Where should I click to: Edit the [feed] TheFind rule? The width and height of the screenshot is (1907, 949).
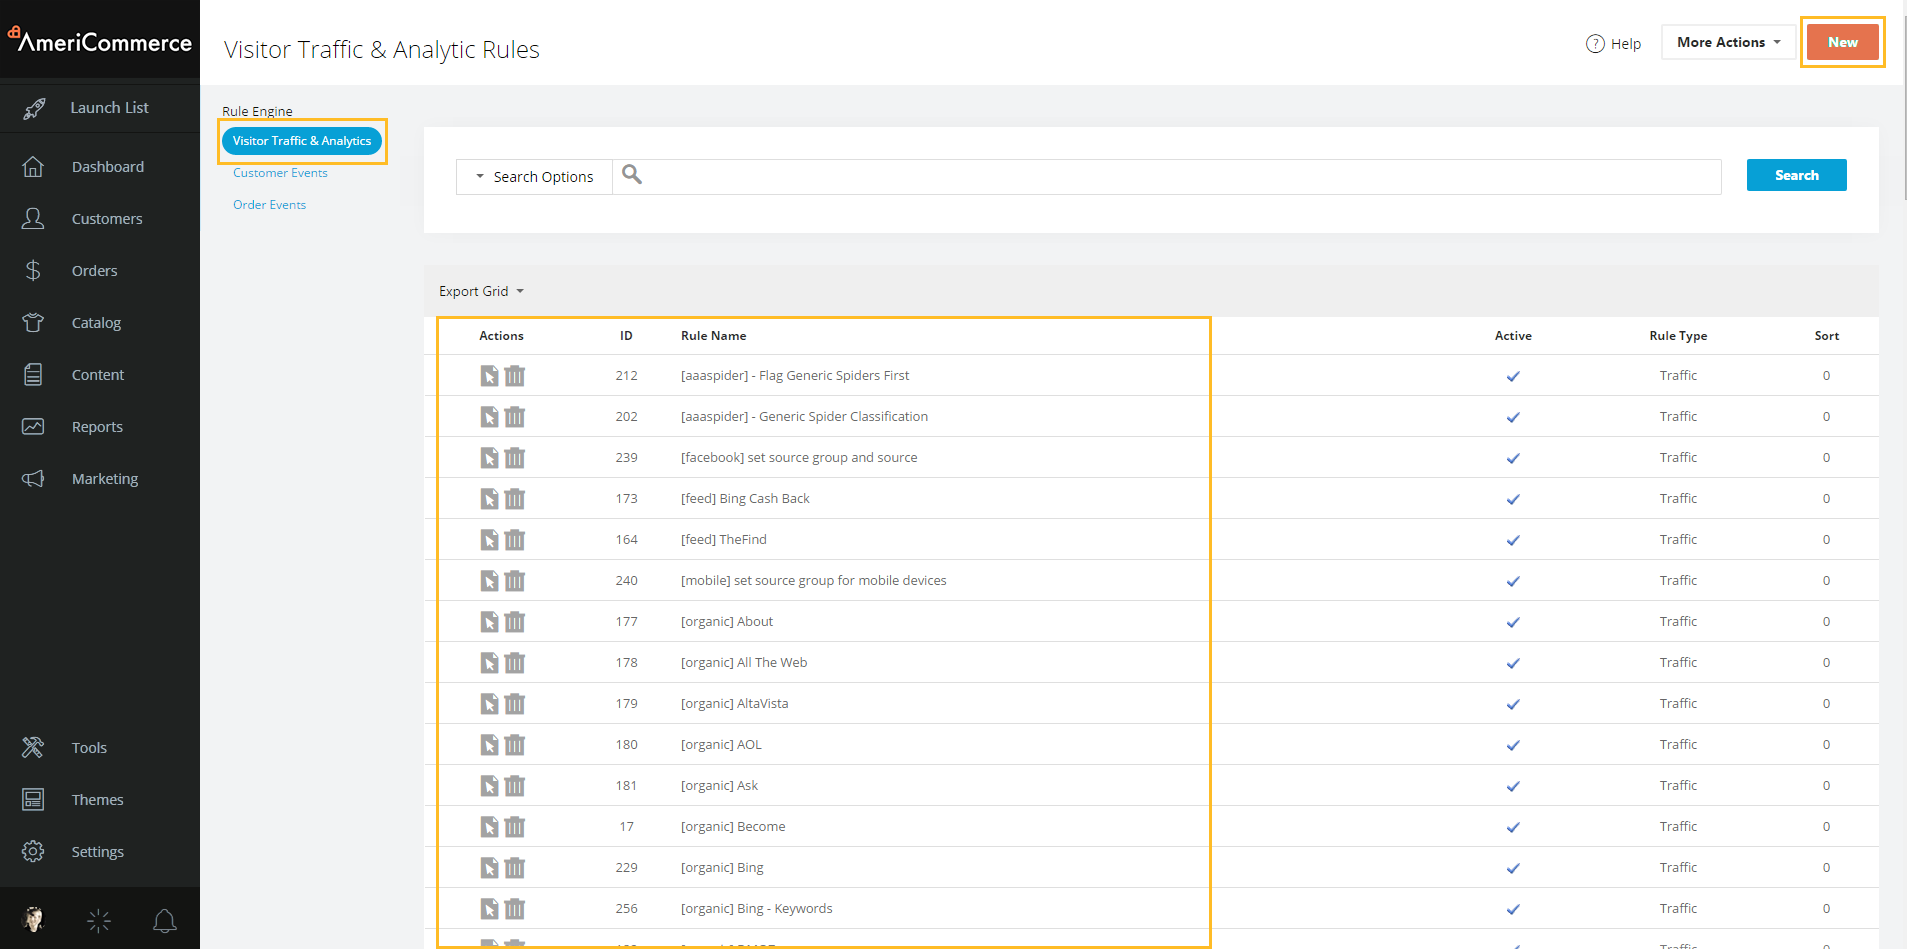click(x=489, y=540)
